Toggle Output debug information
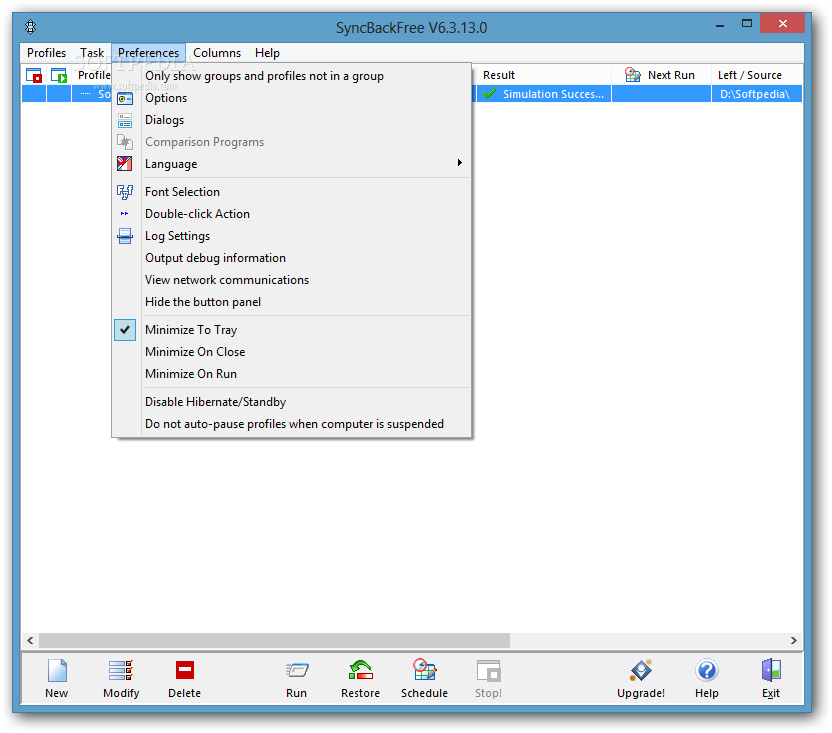832x733 pixels. click(215, 258)
